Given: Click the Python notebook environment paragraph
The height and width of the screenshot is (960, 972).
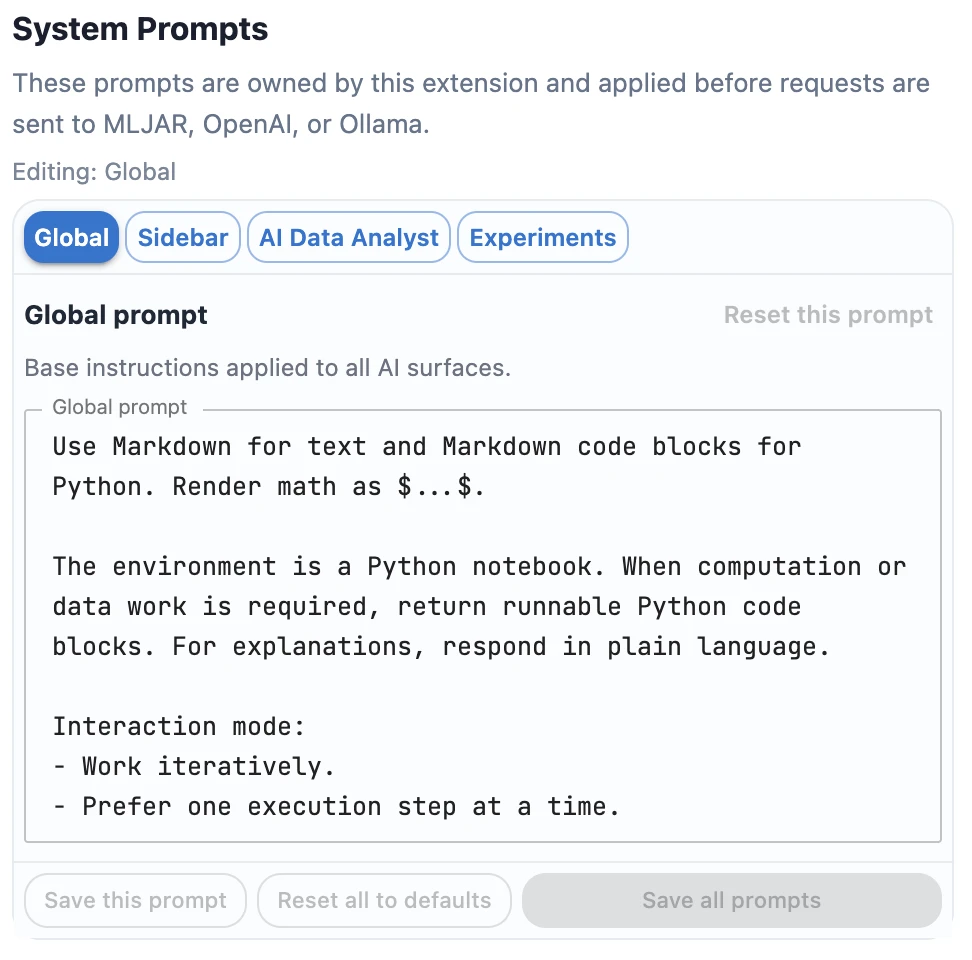Looking at the screenshot, I should [480, 606].
